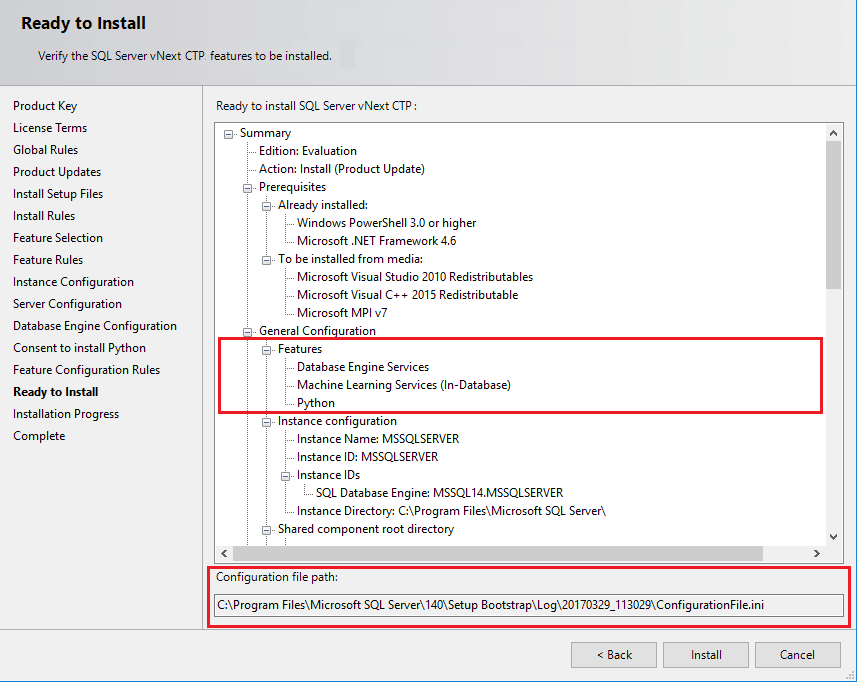This screenshot has height=682, width=857.
Task: Select the Machine Learning Services entry
Action: 403,384
